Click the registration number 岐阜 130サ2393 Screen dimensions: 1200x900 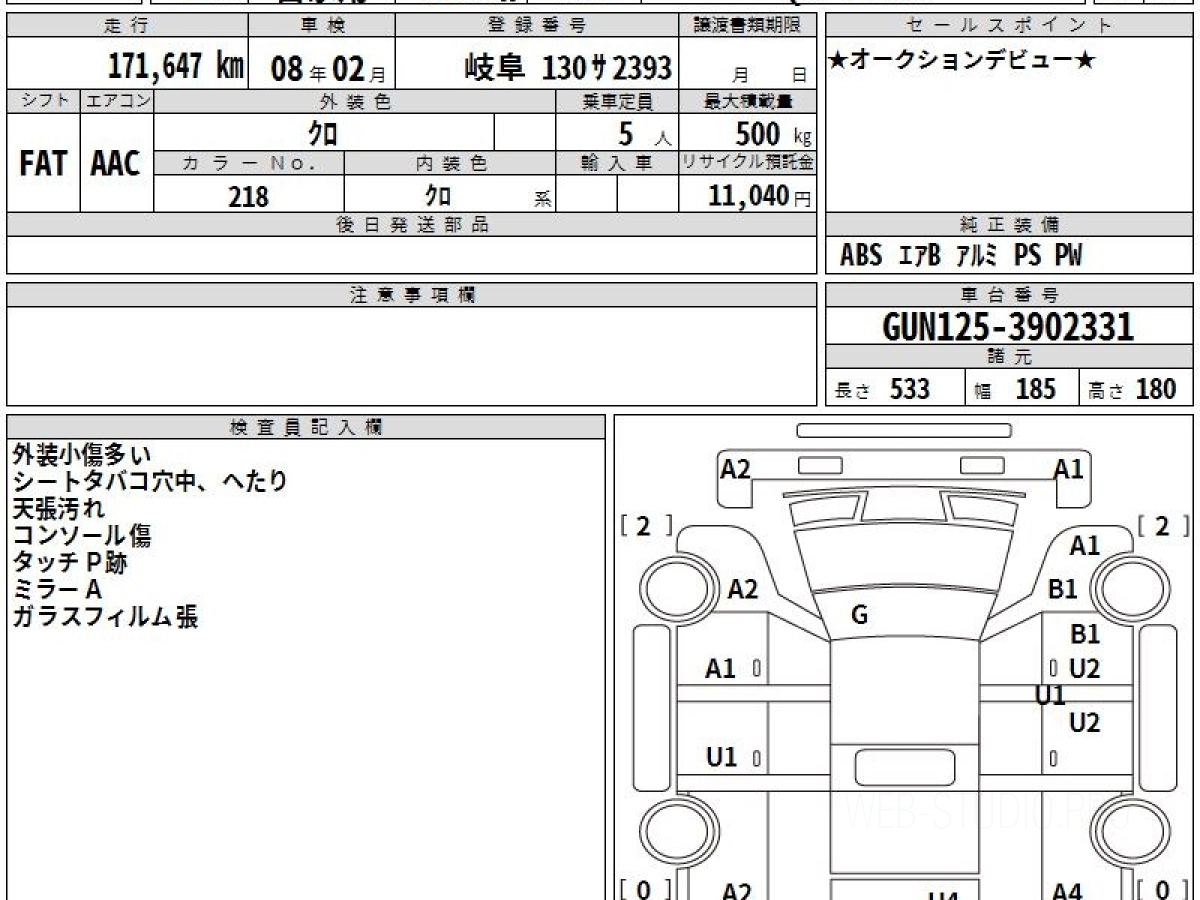pyautogui.click(x=568, y=68)
